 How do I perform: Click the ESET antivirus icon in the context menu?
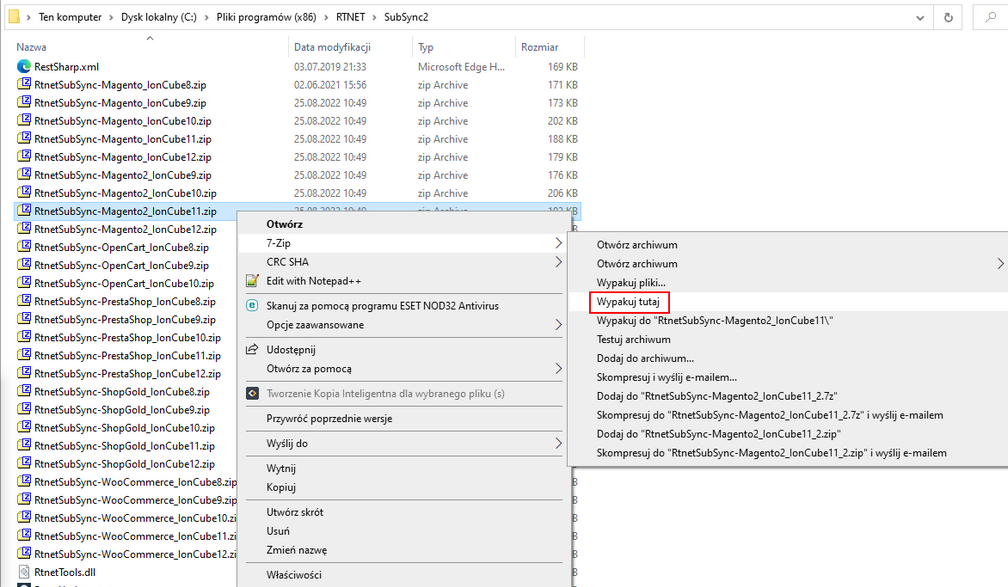point(253,305)
